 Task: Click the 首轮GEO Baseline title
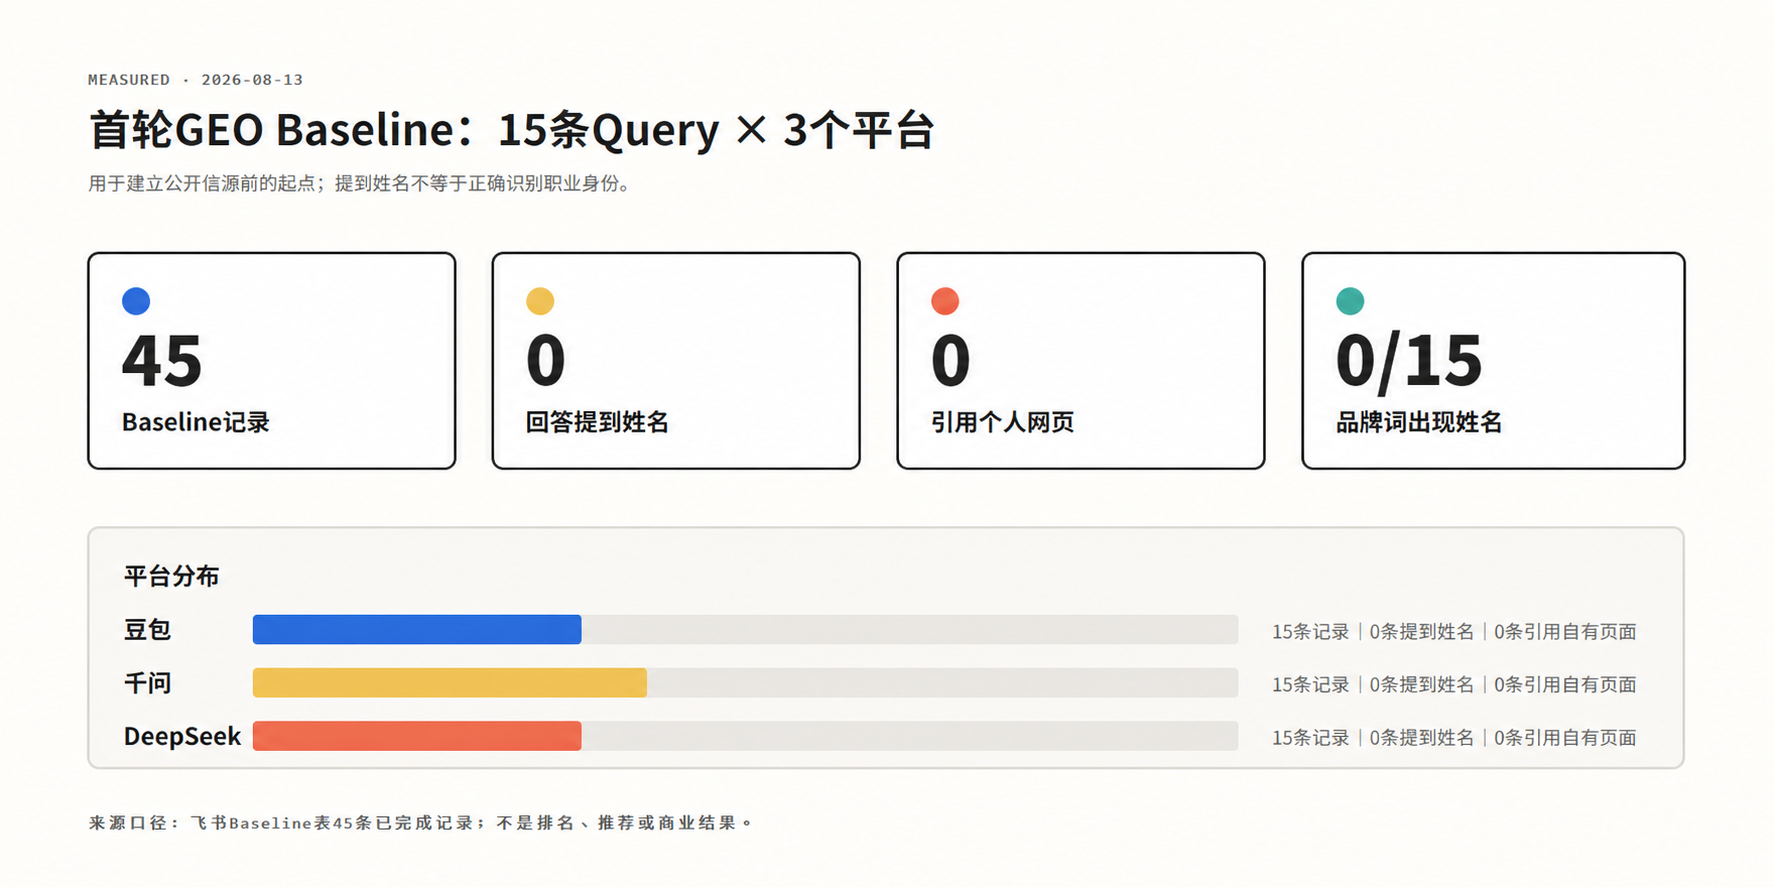[511, 130]
